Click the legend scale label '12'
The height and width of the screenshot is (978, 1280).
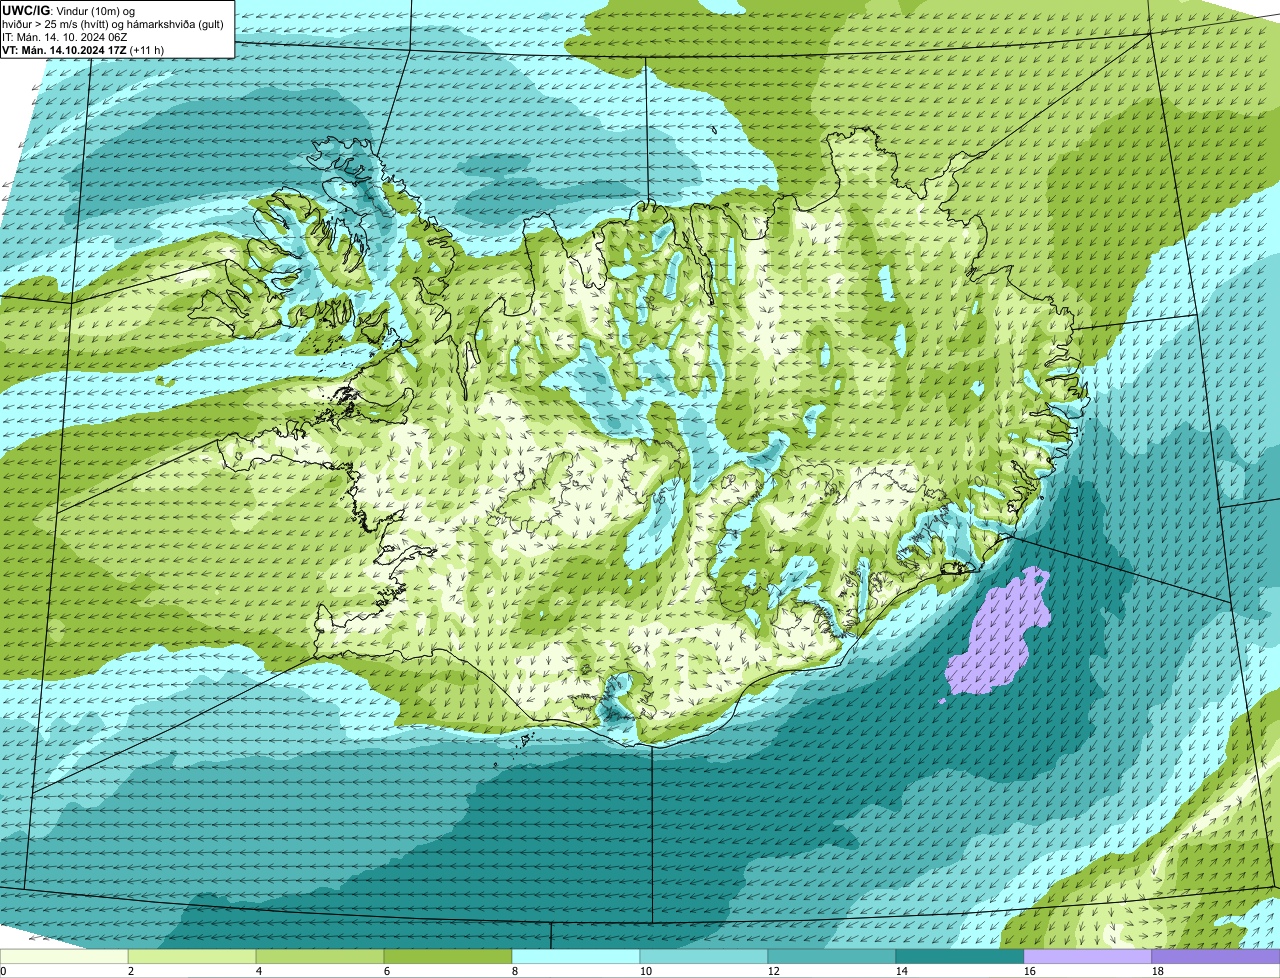(x=774, y=971)
